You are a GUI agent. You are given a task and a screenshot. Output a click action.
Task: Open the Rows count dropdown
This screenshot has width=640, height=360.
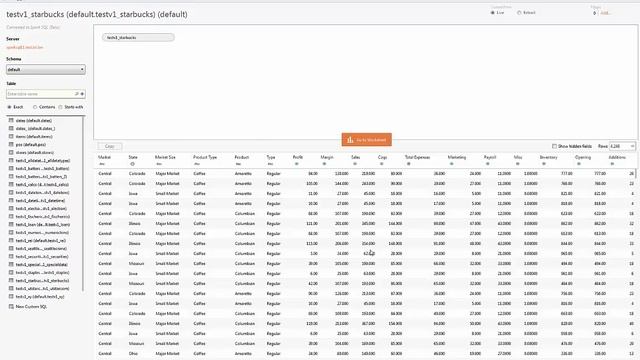click(622, 146)
